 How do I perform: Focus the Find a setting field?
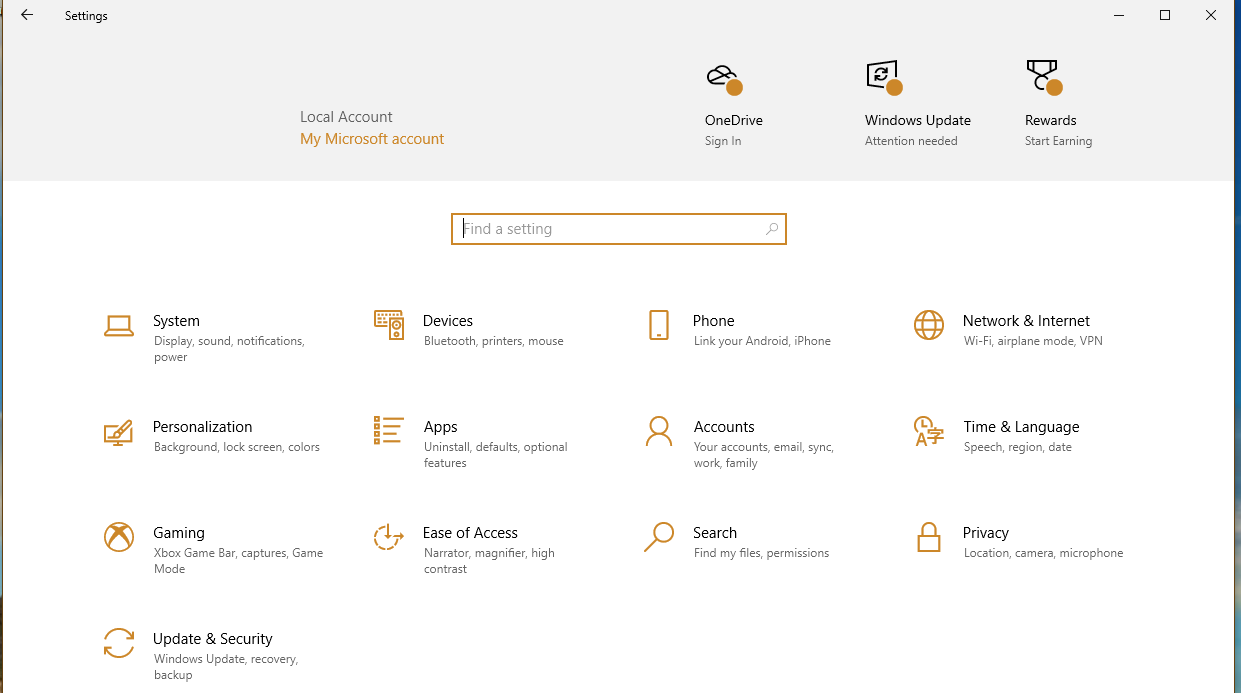click(x=619, y=229)
